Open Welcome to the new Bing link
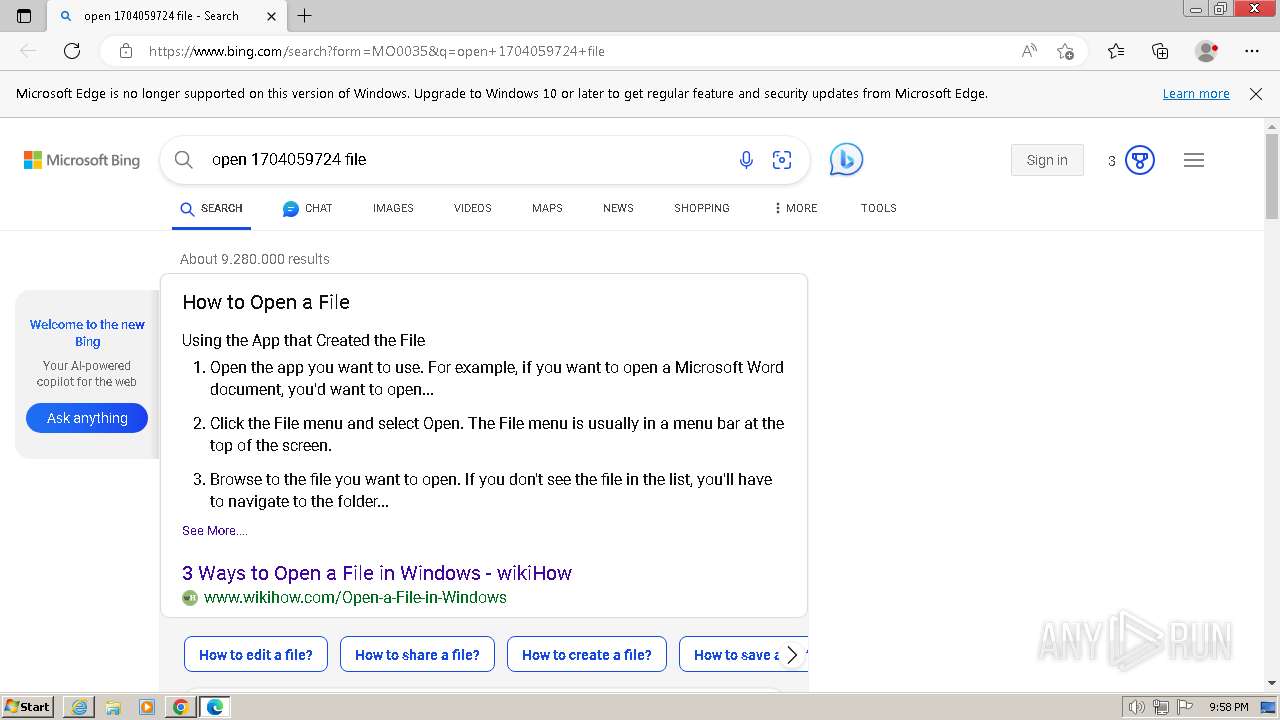 (x=87, y=333)
